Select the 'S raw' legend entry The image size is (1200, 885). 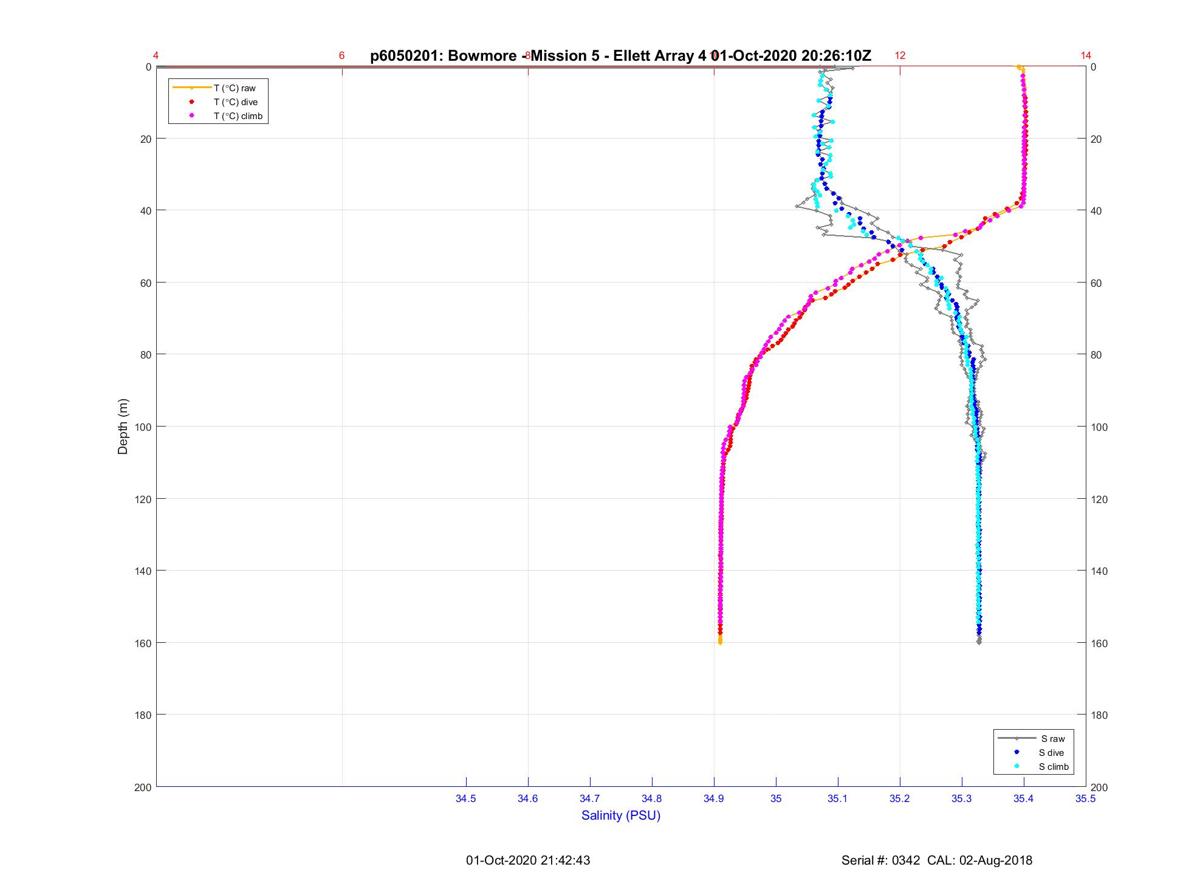[1034, 738]
